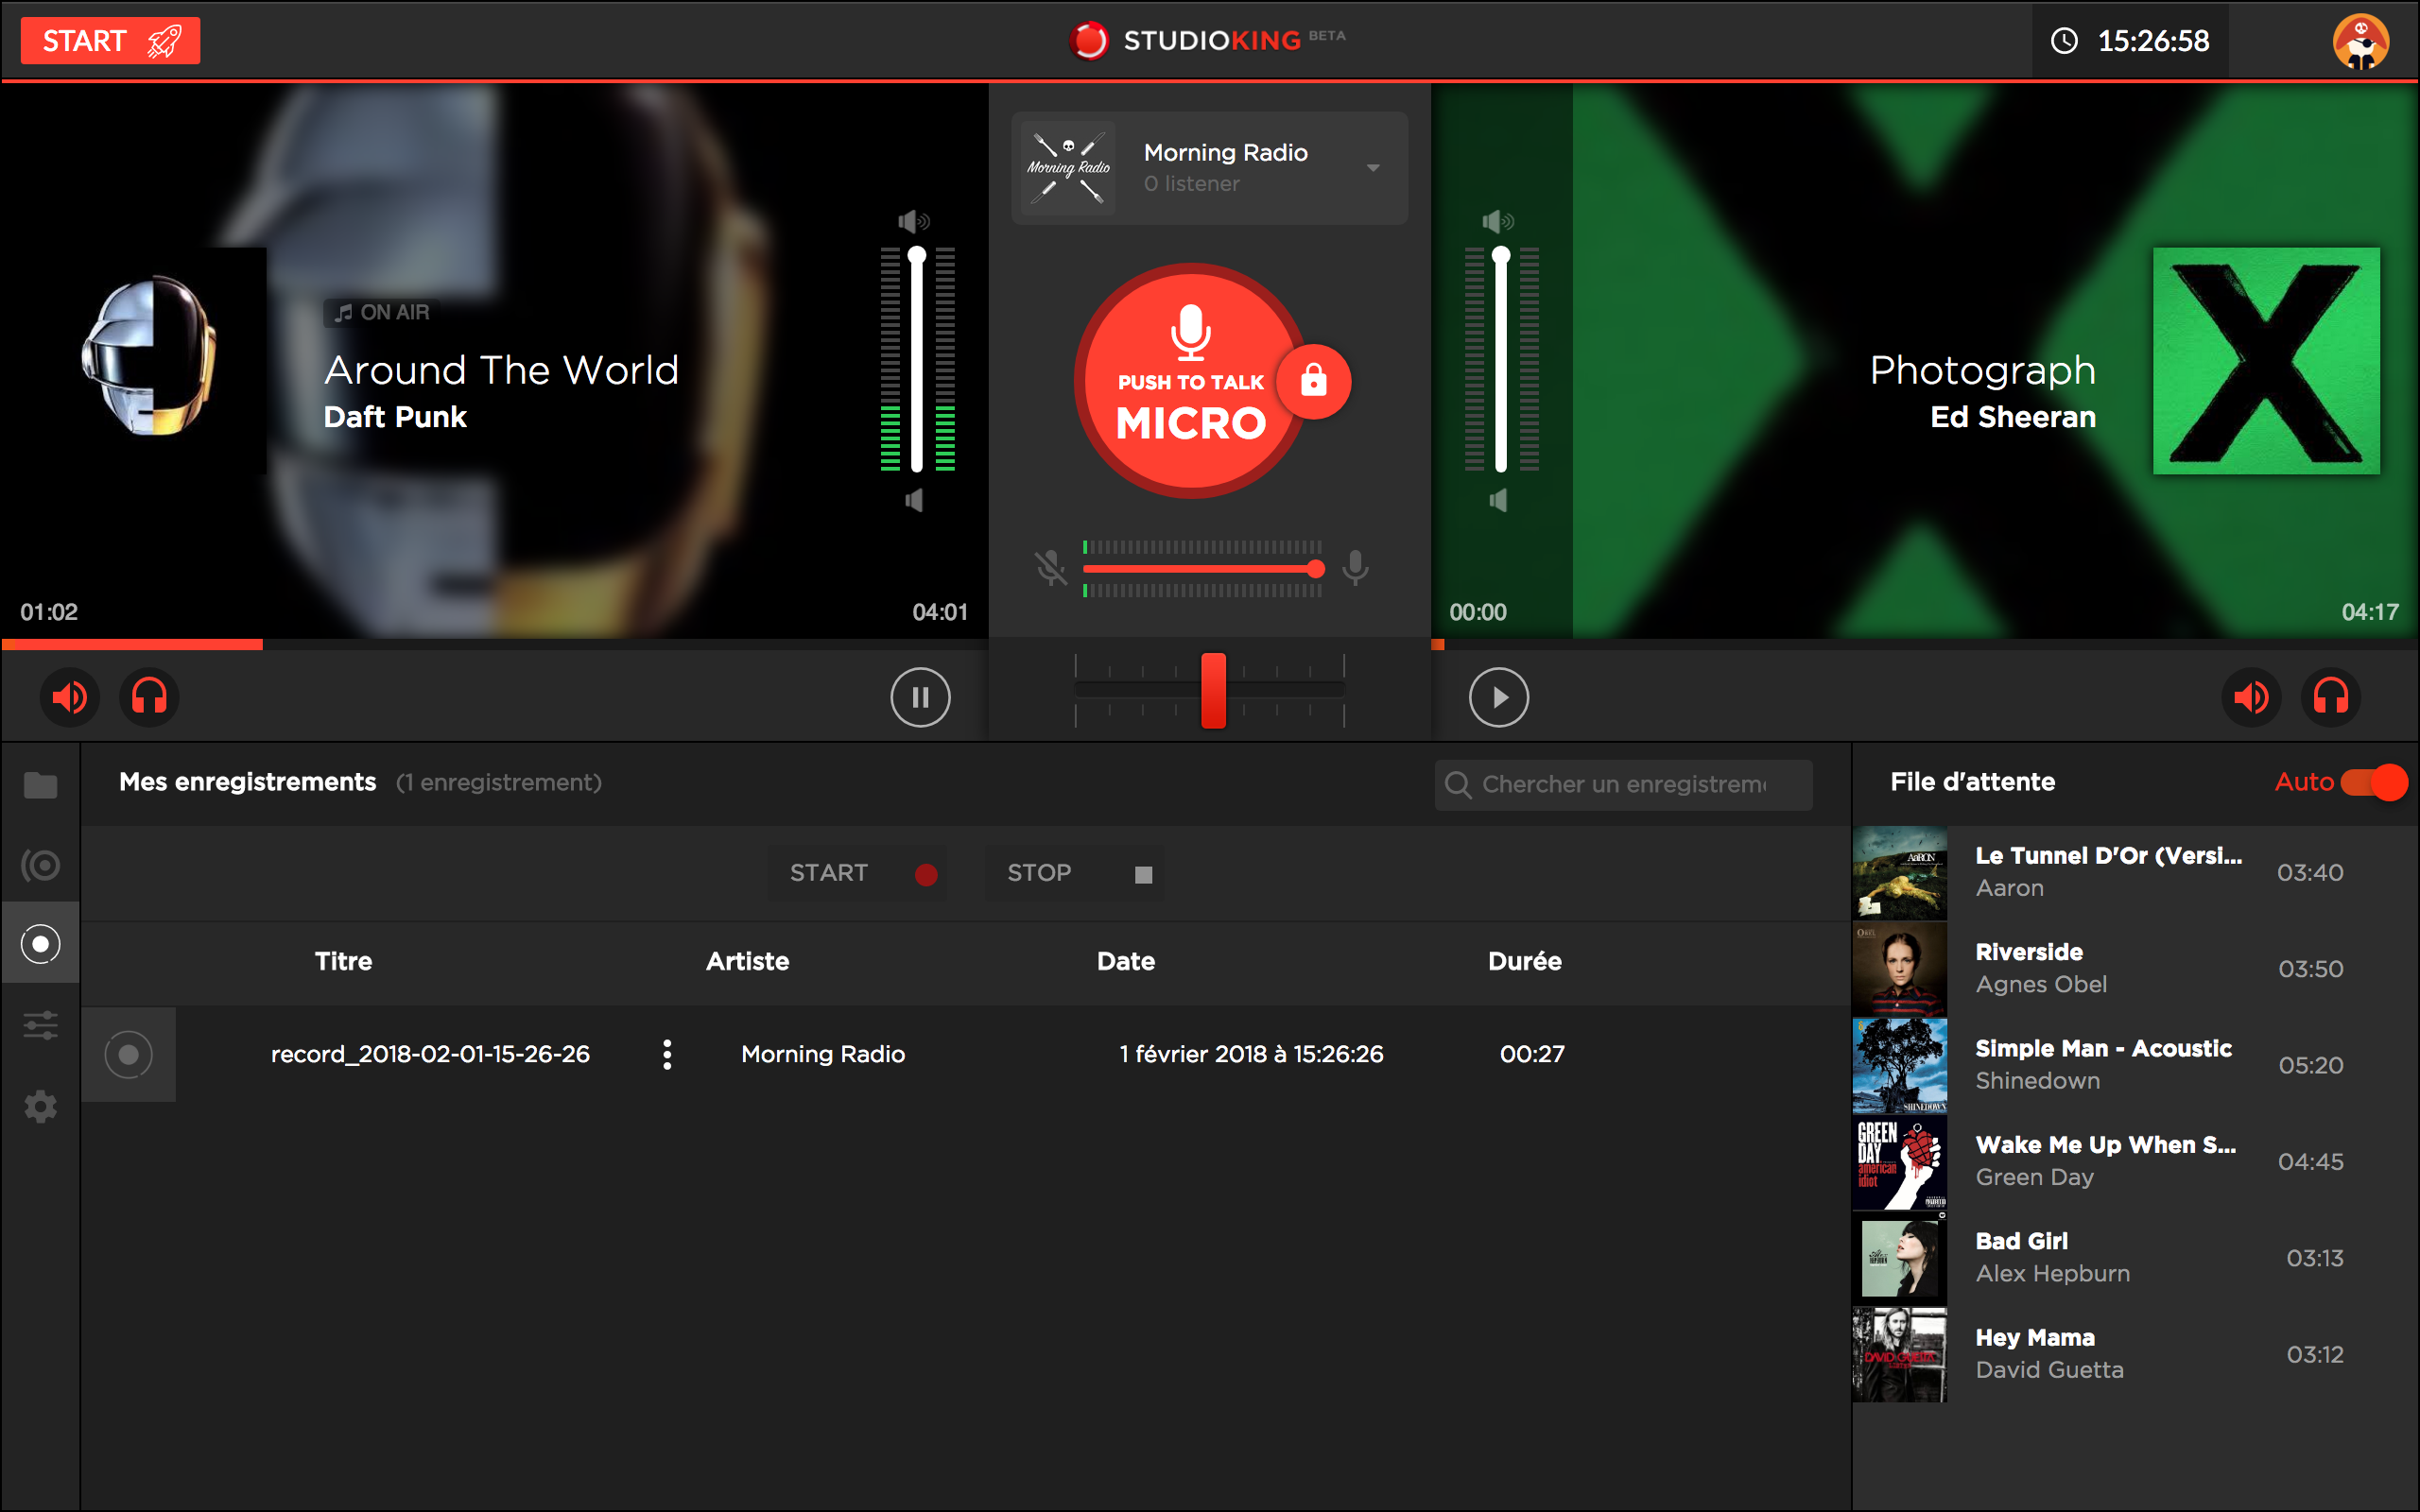Screen dimensions: 2420x1512
Task: Select the disc/playlists icon in sidebar
Action: (x=40, y=864)
